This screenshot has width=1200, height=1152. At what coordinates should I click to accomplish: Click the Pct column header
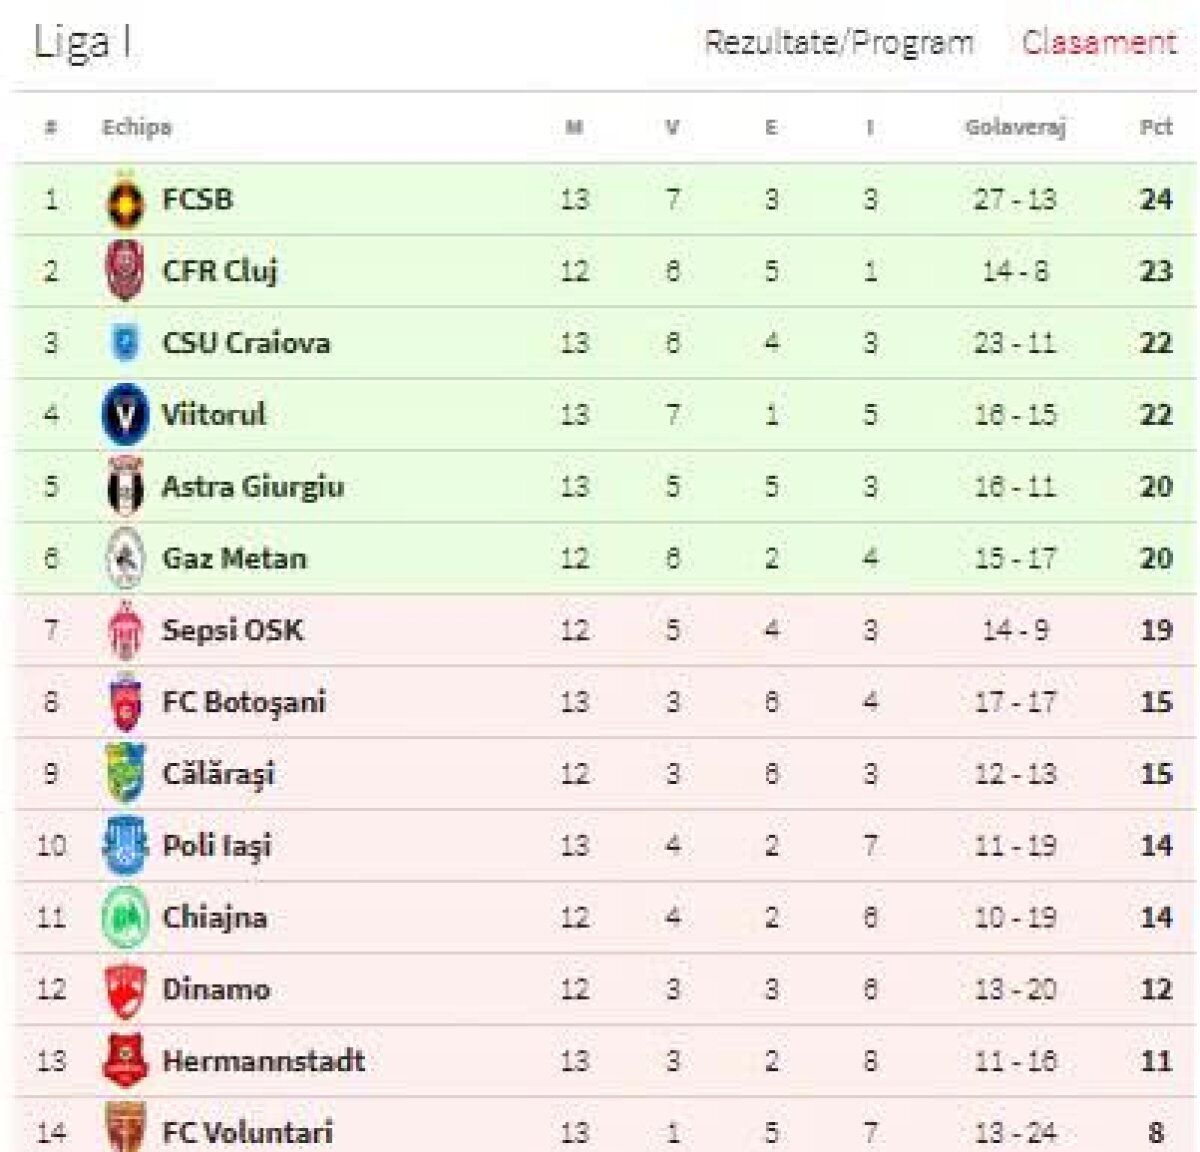pyautogui.click(x=1156, y=128)
